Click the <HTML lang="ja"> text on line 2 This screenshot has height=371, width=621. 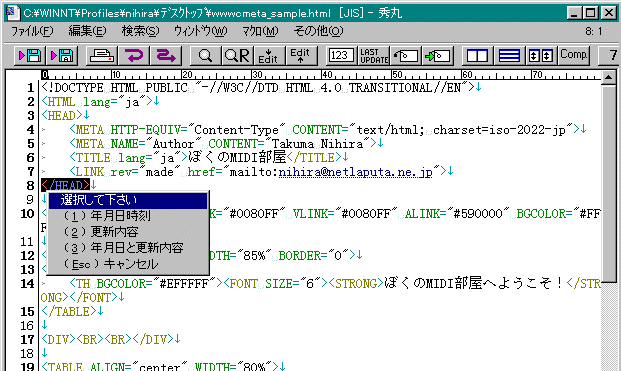coord(97,102)
